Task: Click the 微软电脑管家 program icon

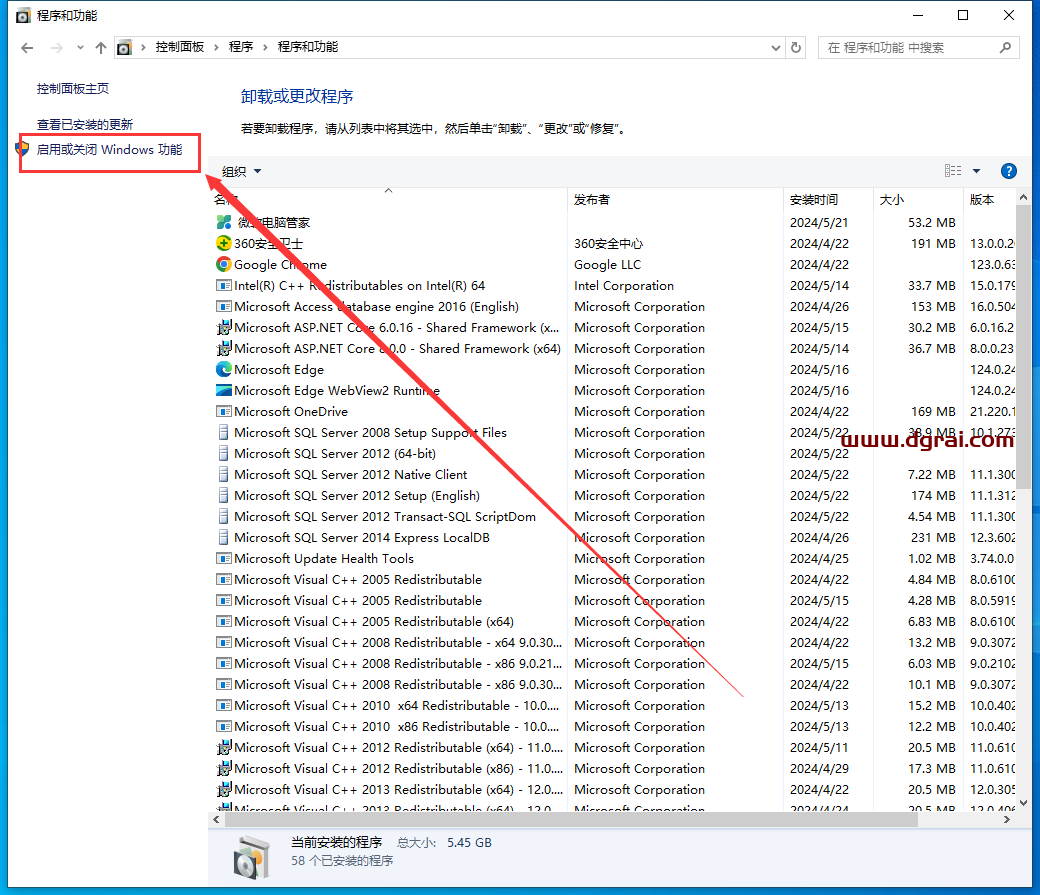Action: pos(224,222)
